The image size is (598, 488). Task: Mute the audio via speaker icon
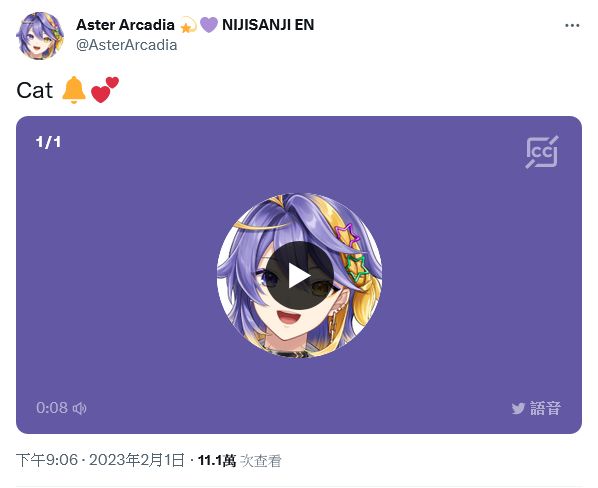[x=79, y=408]
